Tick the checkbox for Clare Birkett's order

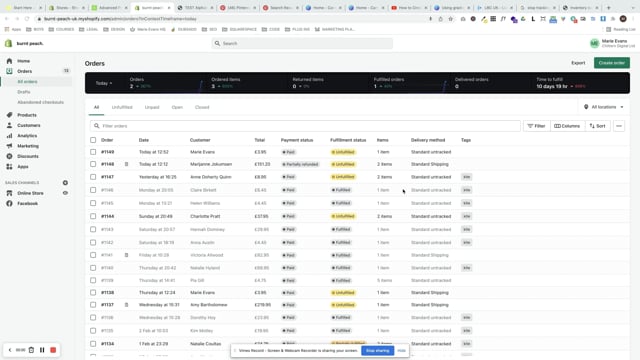coord(93,190)
